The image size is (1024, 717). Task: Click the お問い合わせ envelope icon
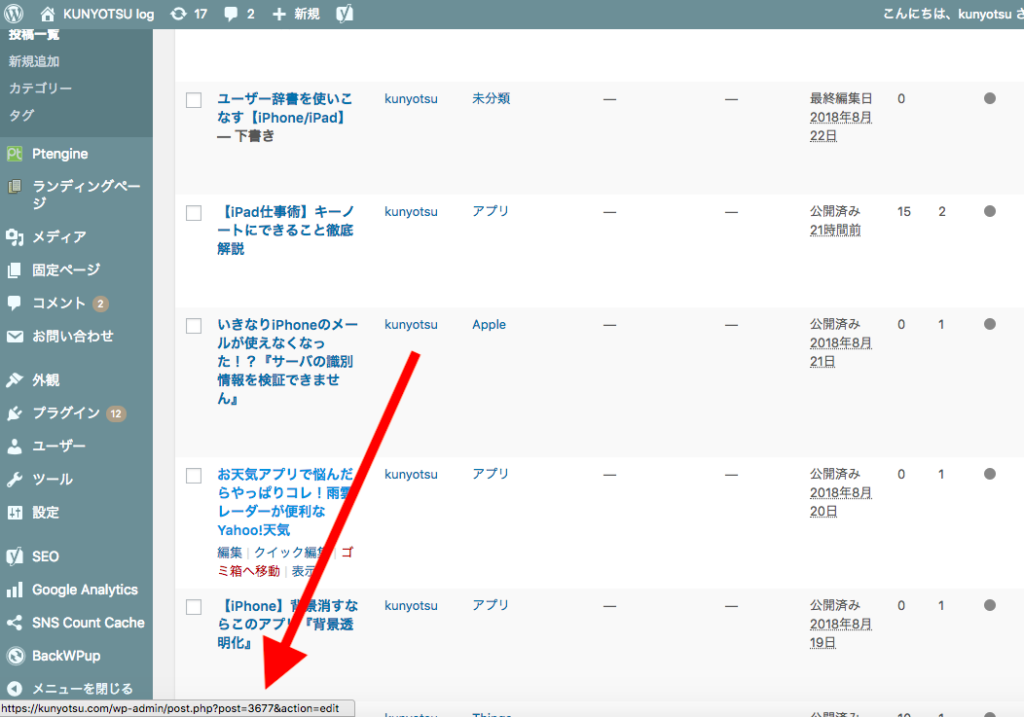14,336
